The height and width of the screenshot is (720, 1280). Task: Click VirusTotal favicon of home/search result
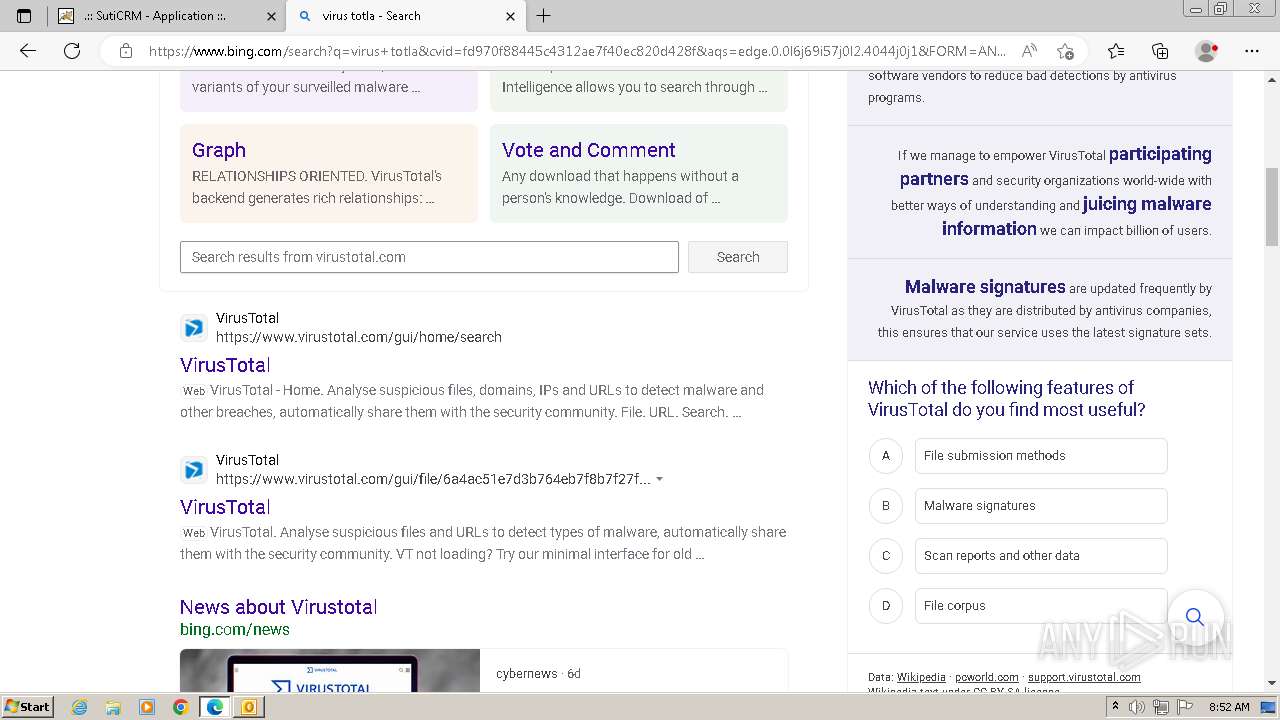pyautogui.click(x=194, y=328)
